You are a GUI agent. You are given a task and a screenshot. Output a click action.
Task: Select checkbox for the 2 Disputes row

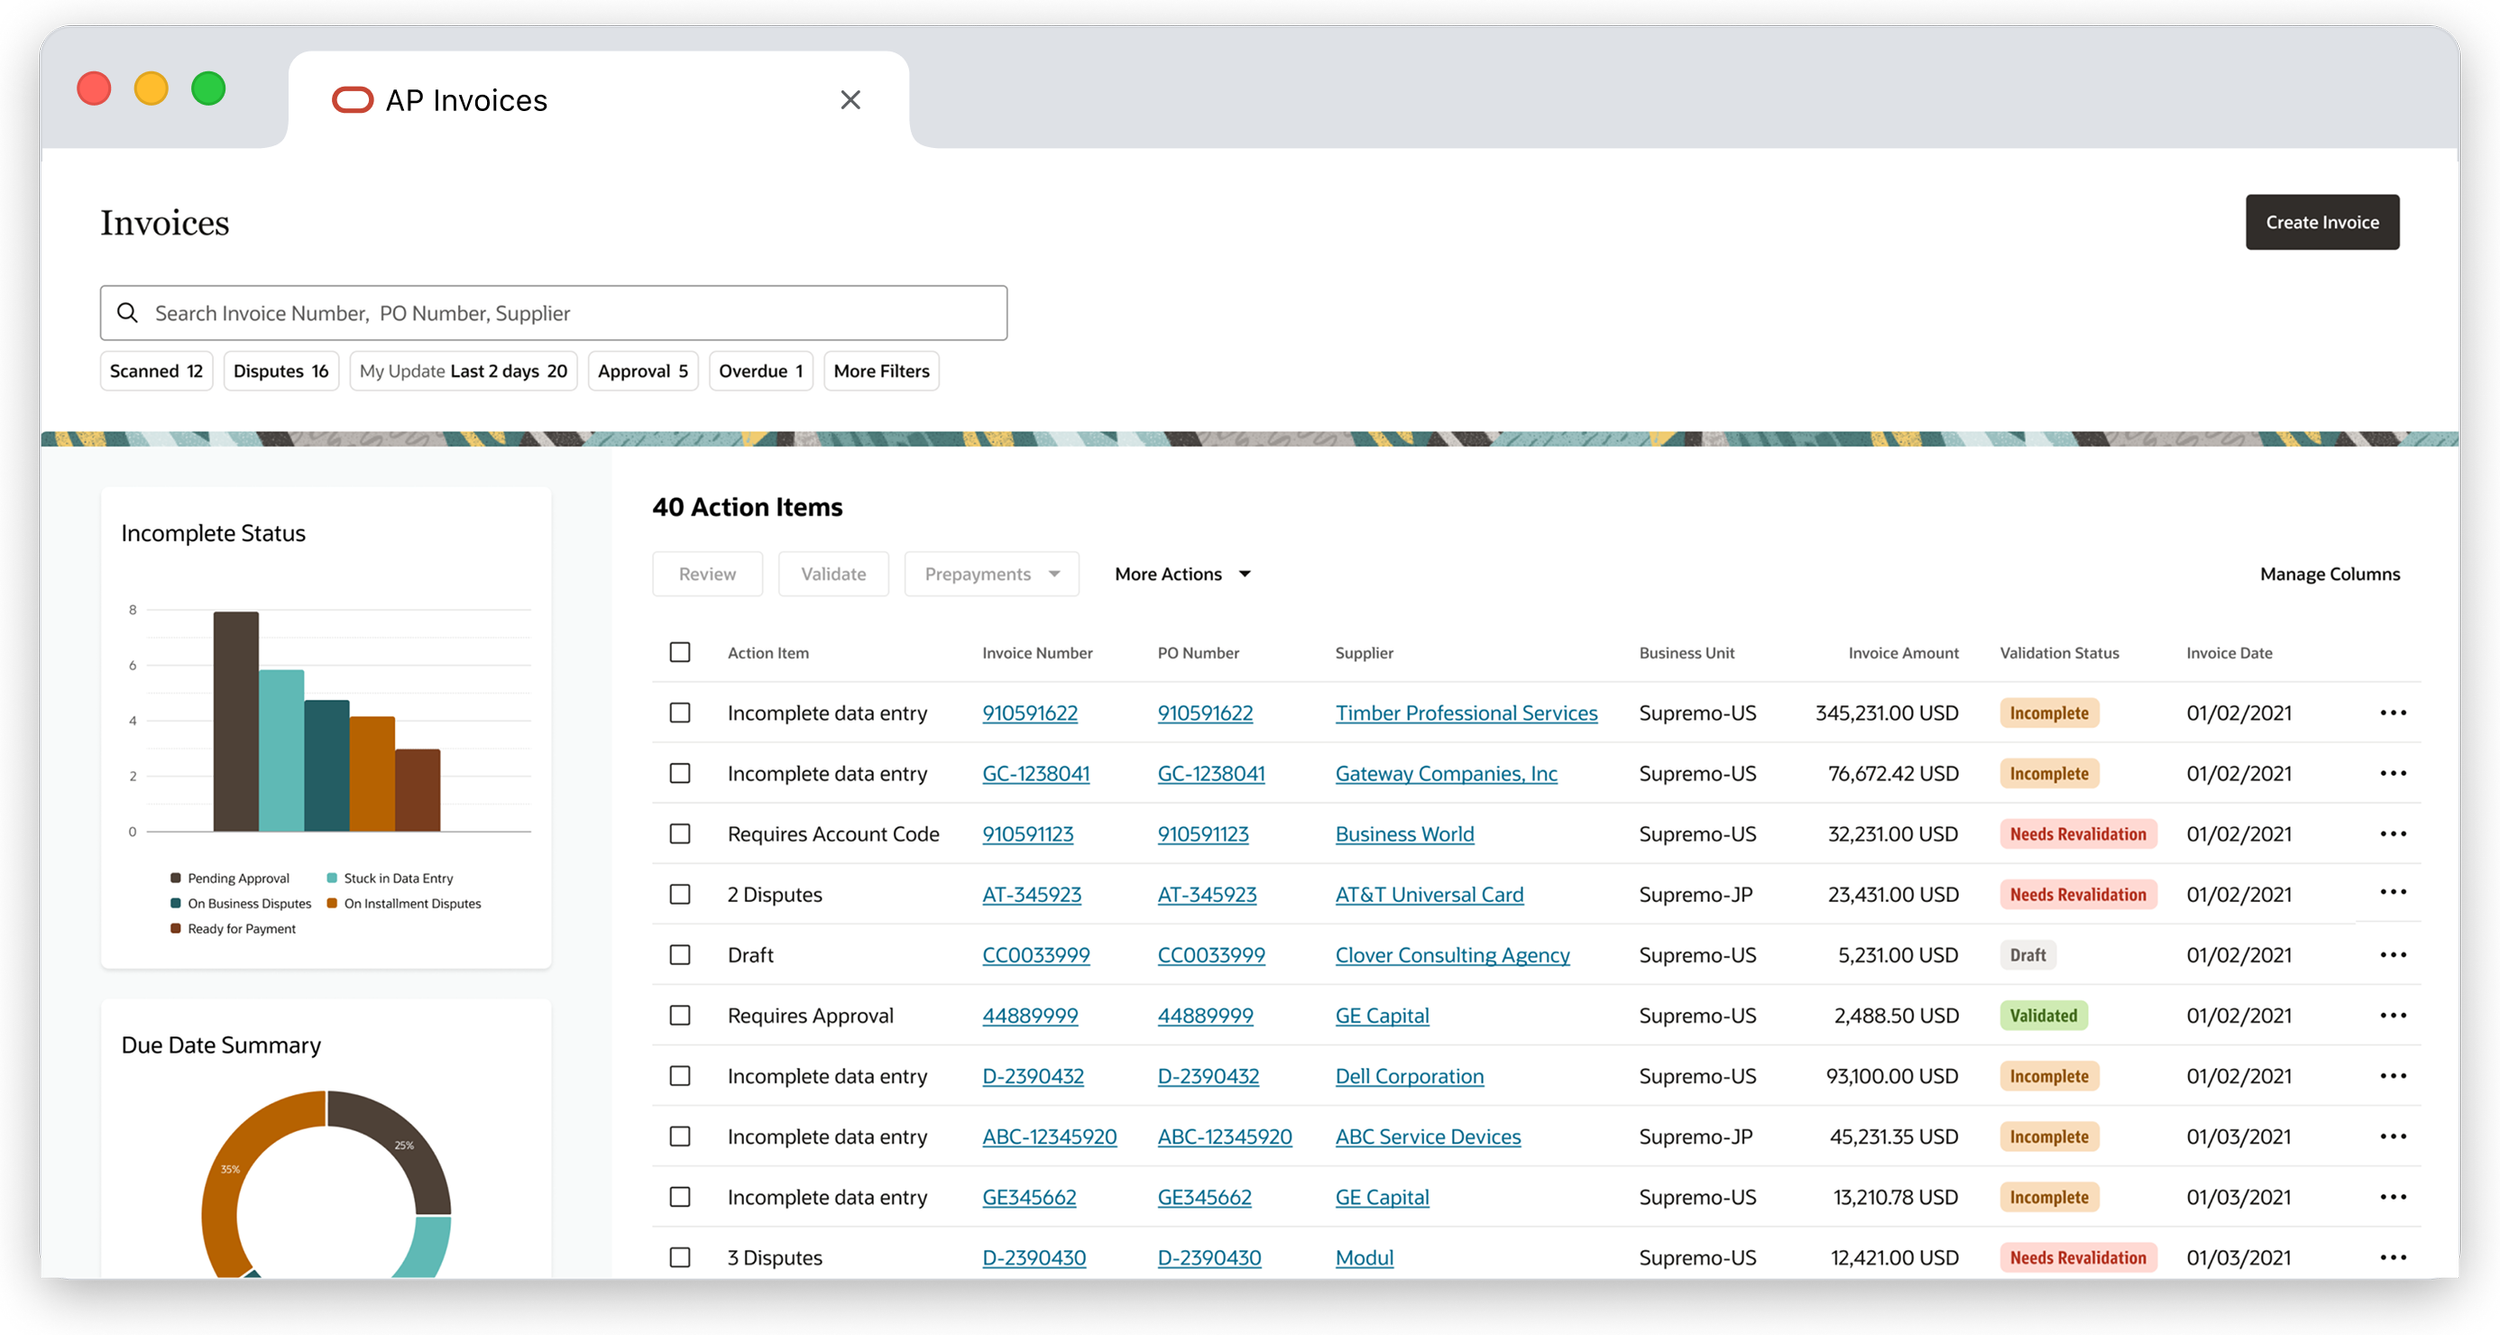point(680,895)
